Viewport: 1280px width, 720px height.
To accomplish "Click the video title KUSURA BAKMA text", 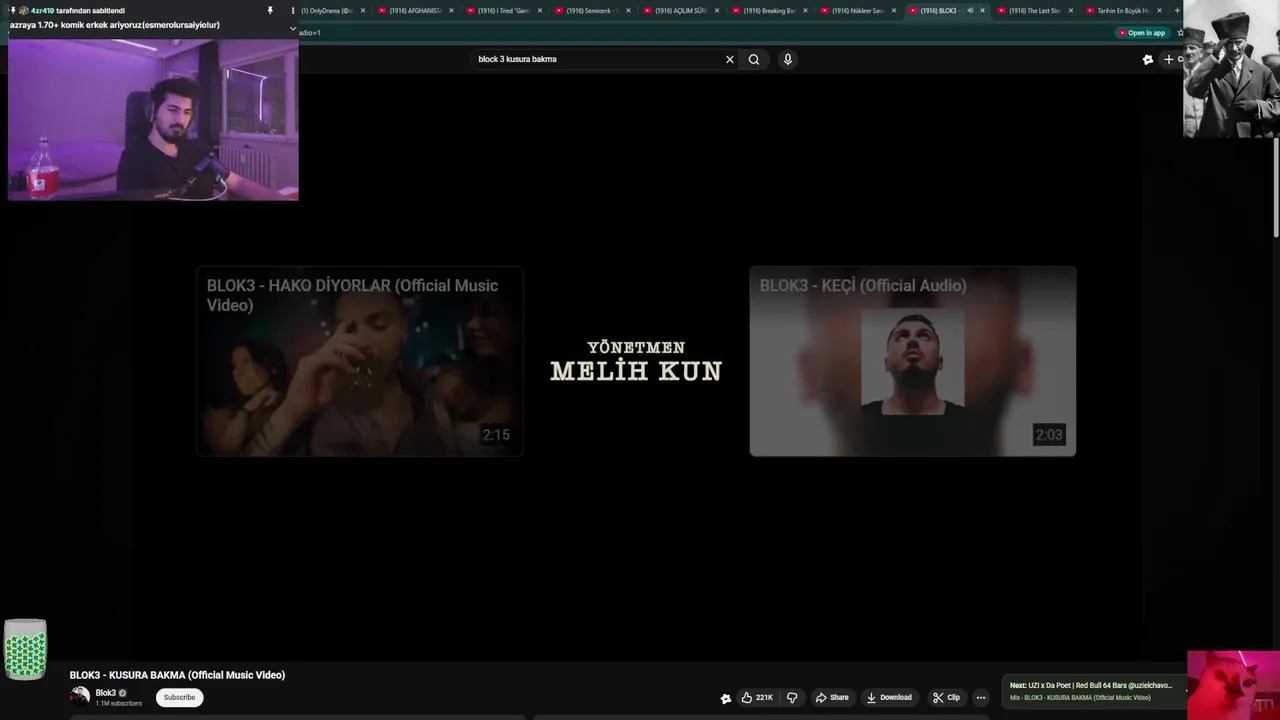I will pos(177,675).
